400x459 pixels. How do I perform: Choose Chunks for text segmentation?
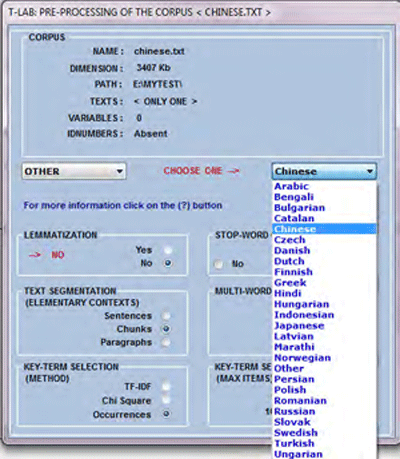[166, 329]
